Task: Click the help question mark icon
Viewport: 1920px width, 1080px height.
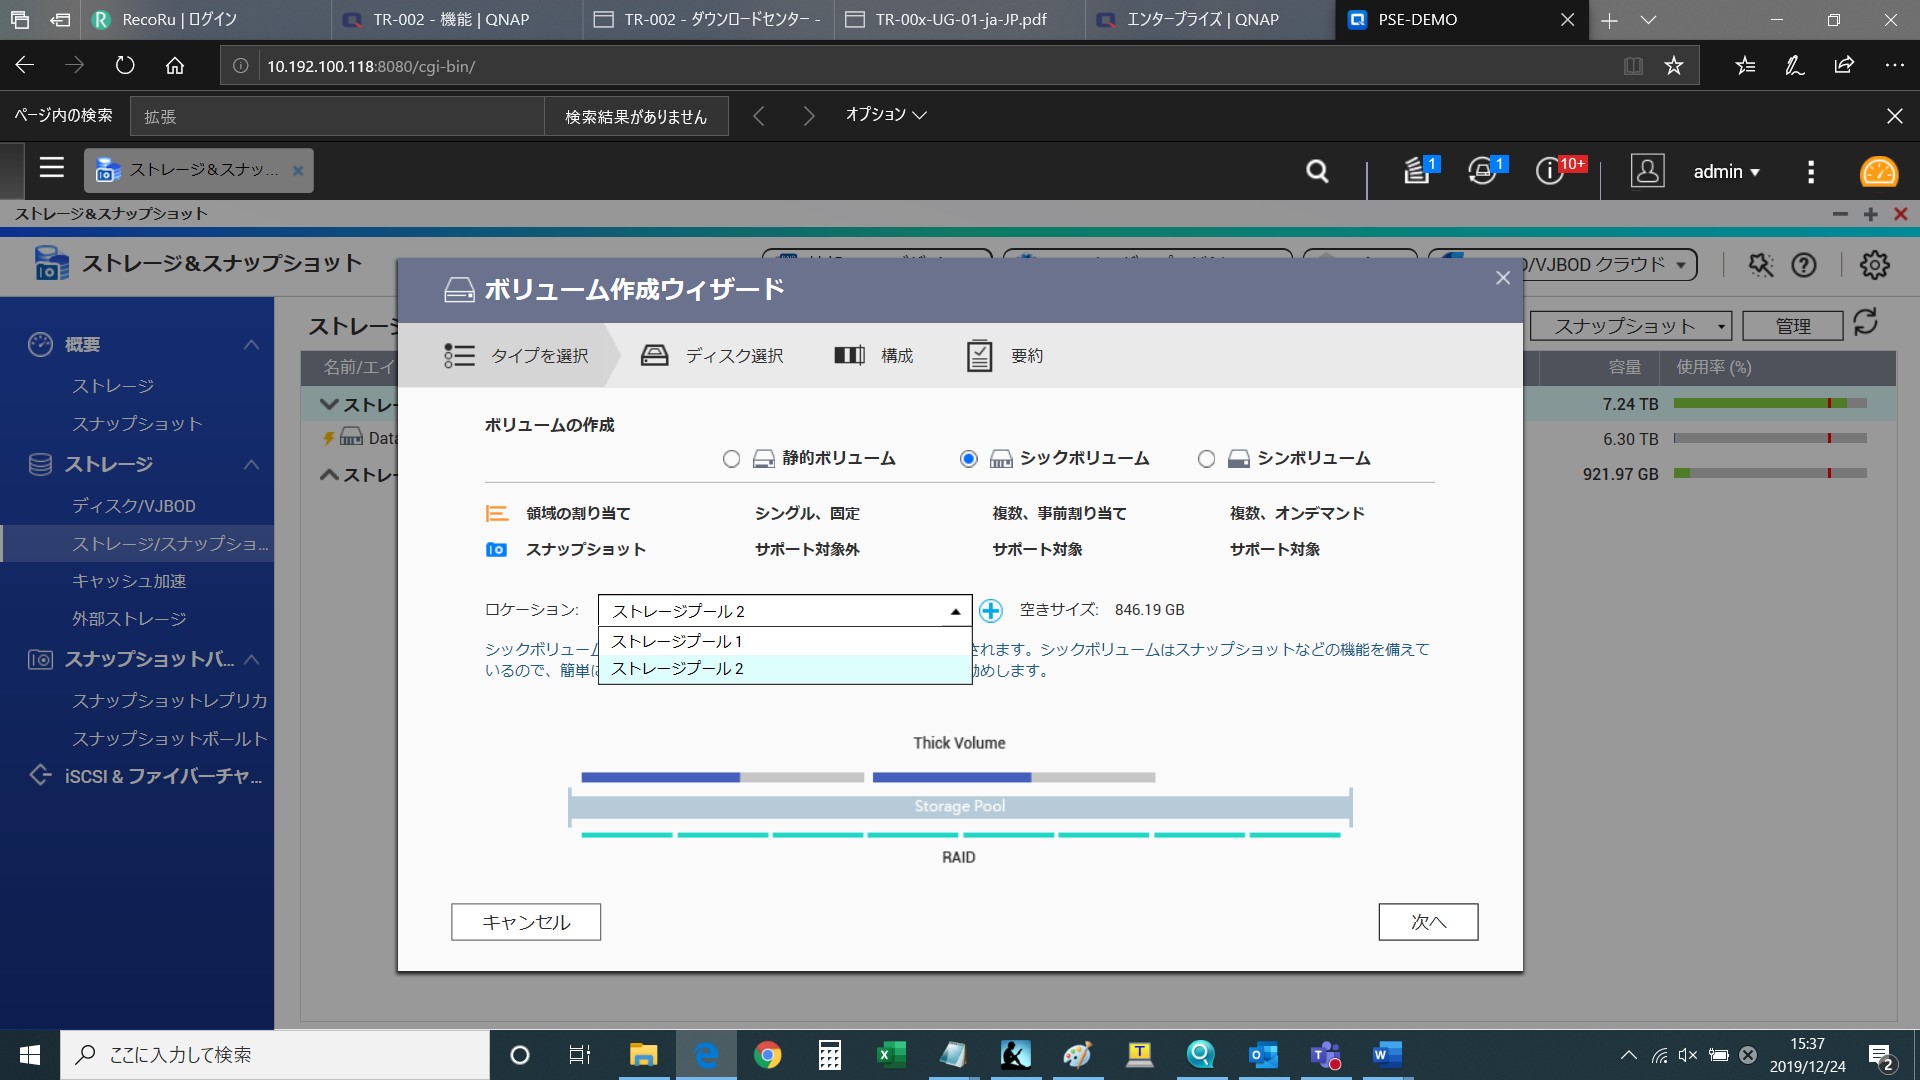Action: click(x=1804, y=265)
